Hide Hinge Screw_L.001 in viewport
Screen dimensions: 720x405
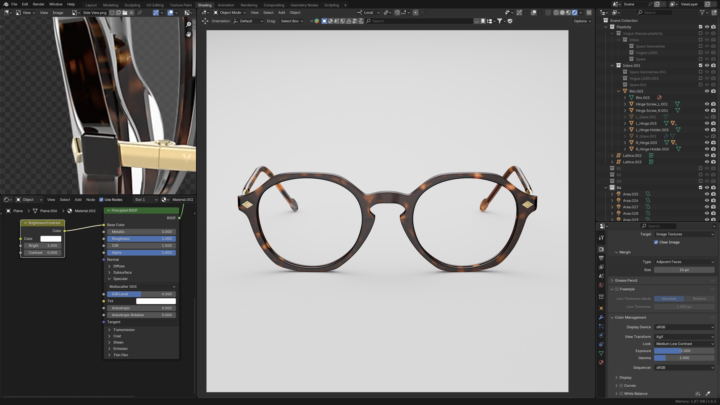706,103
